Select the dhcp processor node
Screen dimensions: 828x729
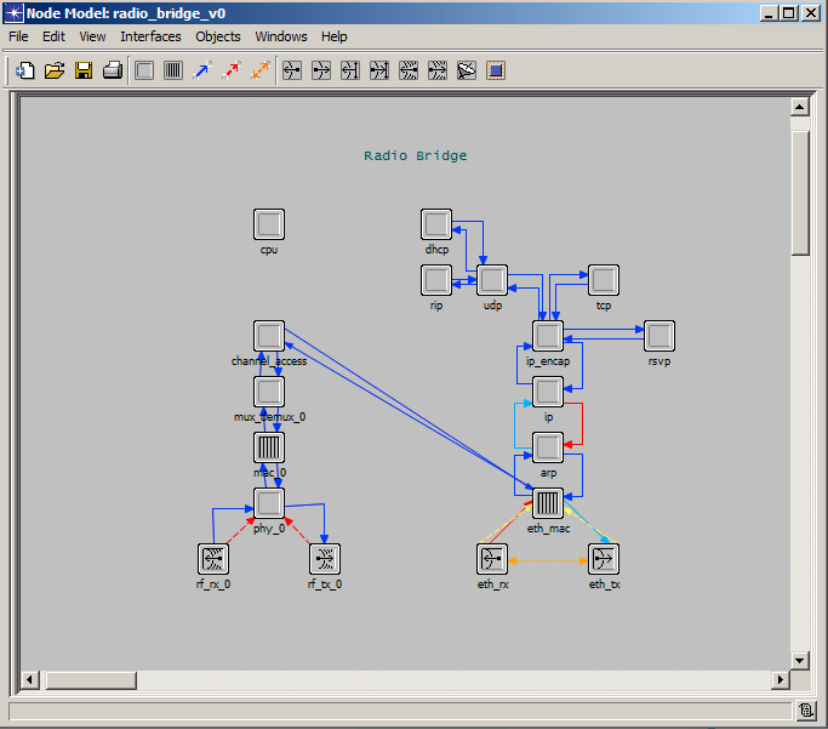click(436, 224)
